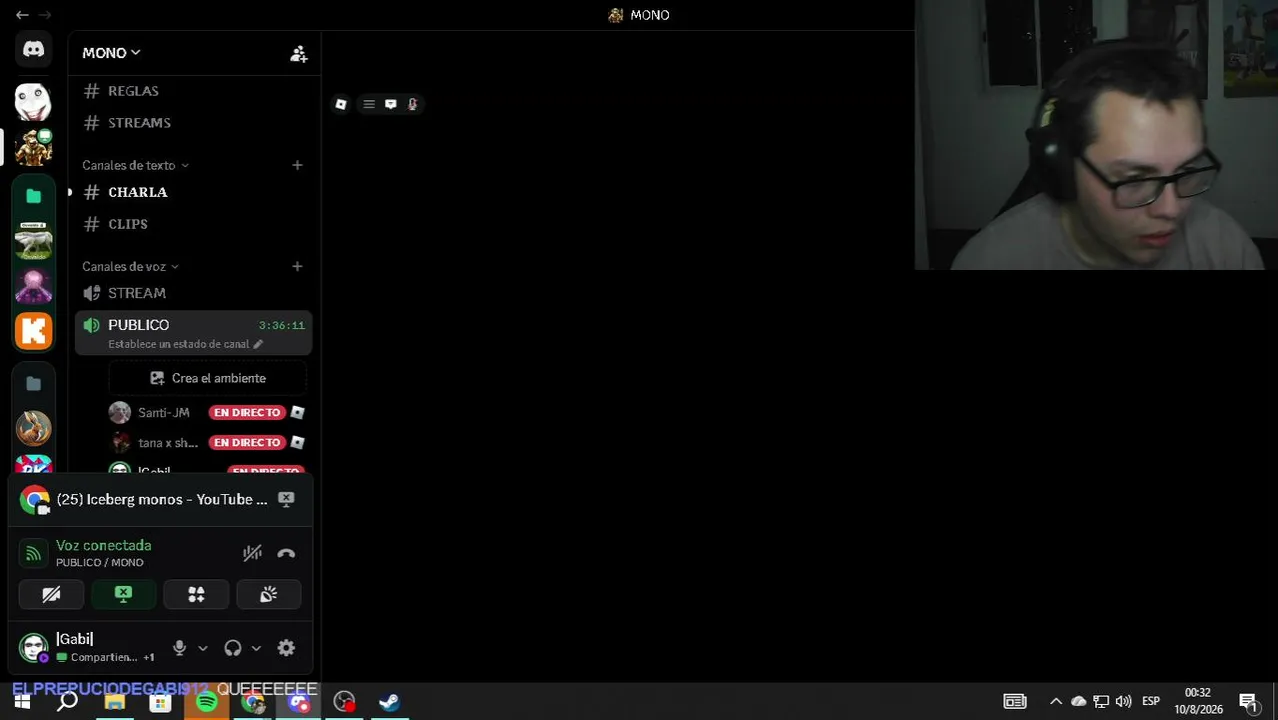Screen dimensions: 1278x720
Task: Open the white horse server icon
Action: (x=33, y=242)
